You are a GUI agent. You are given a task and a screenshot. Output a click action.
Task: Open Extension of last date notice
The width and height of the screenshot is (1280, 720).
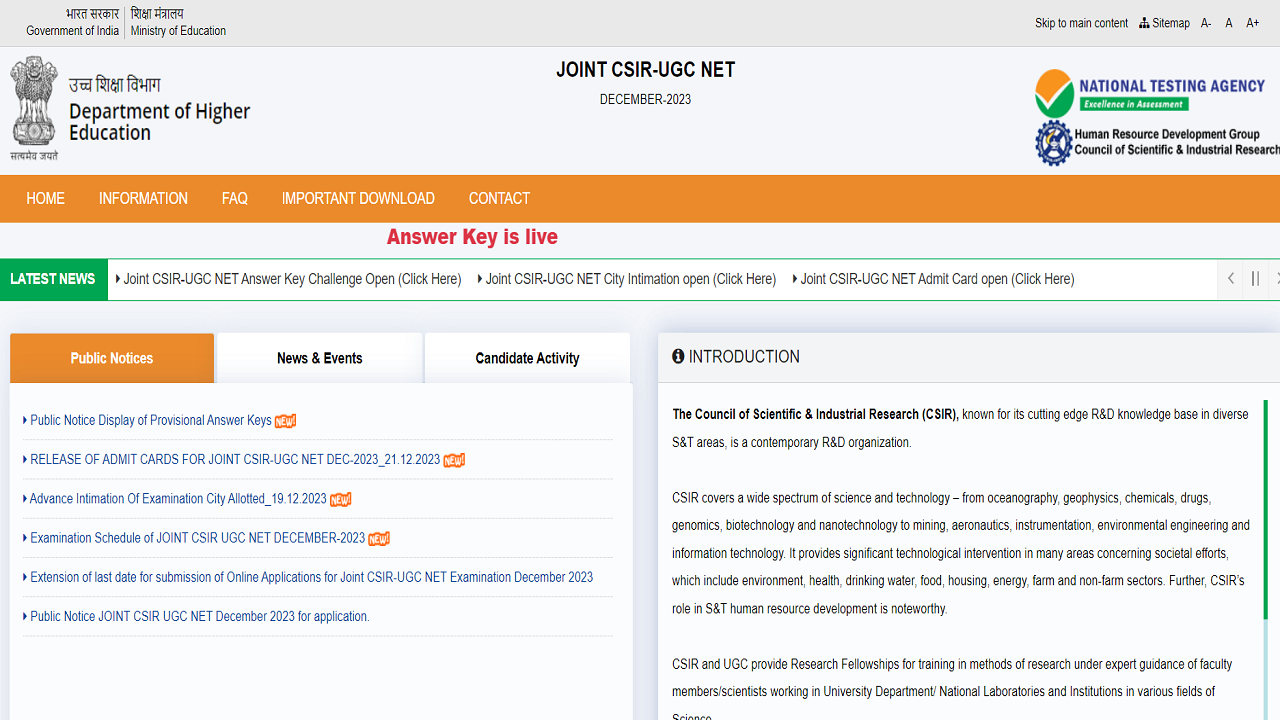click(x=311, y=577)
